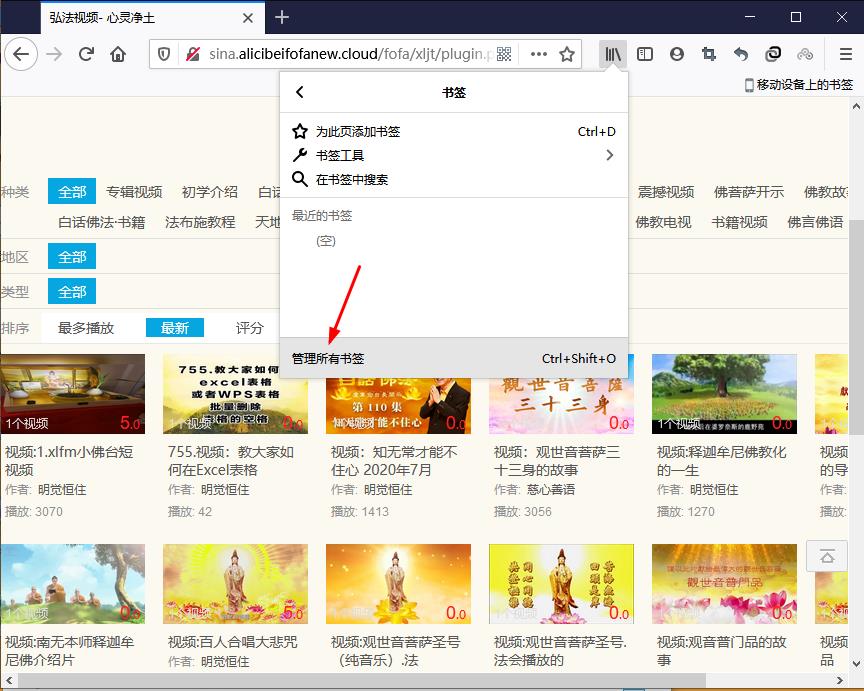Open the 南无本师释迦牟尼佛介绍片 thumbnail

pos(73,584)
